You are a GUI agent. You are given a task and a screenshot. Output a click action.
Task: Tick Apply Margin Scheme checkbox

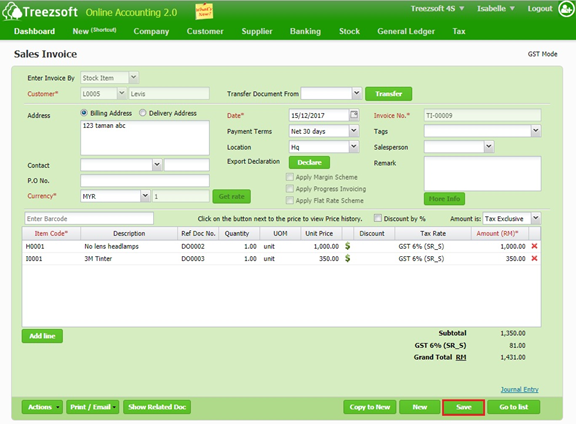pyautogui.click(x=289, y=177)
